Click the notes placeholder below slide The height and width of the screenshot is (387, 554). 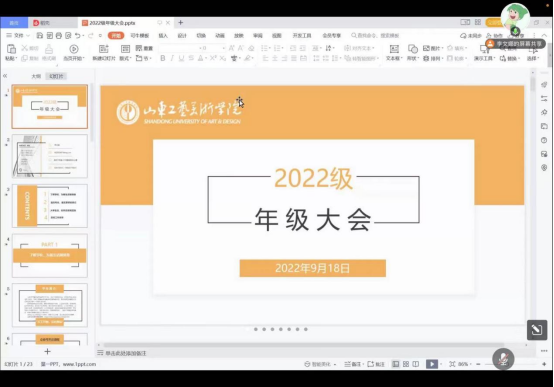click(126, 353)
